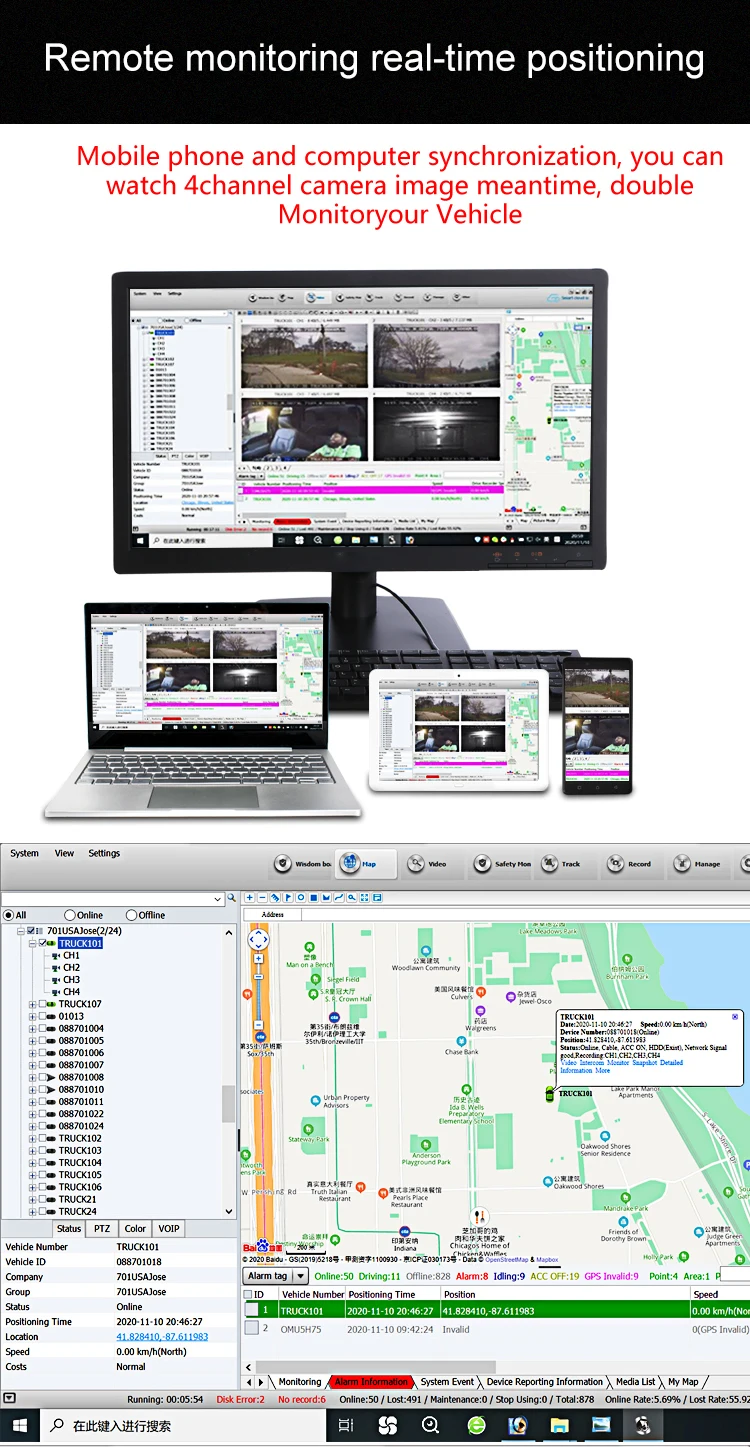Click the Alarm tag button
Screen dimensions: 750x1447
267,1276
